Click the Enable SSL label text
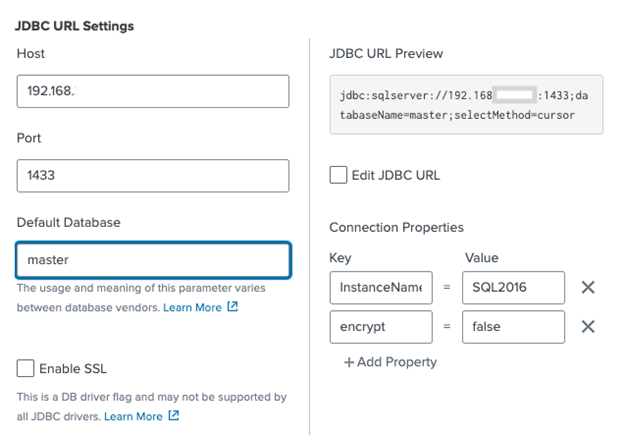The height and width of the screenshot is (435, 624). [73, 369]
